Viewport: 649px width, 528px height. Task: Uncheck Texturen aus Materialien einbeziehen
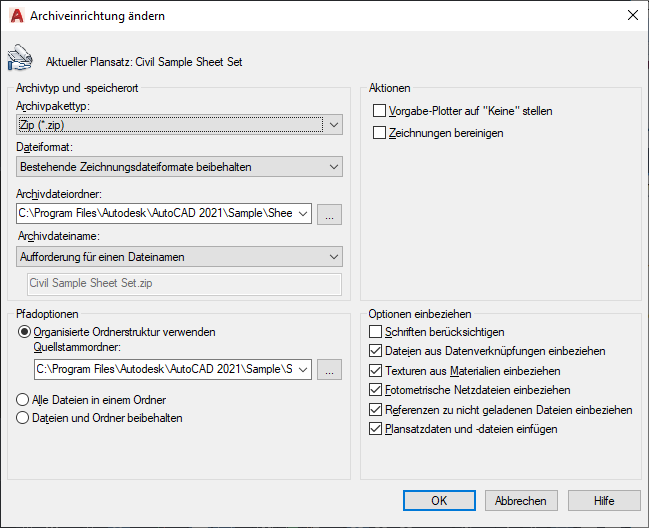[377, 371]
